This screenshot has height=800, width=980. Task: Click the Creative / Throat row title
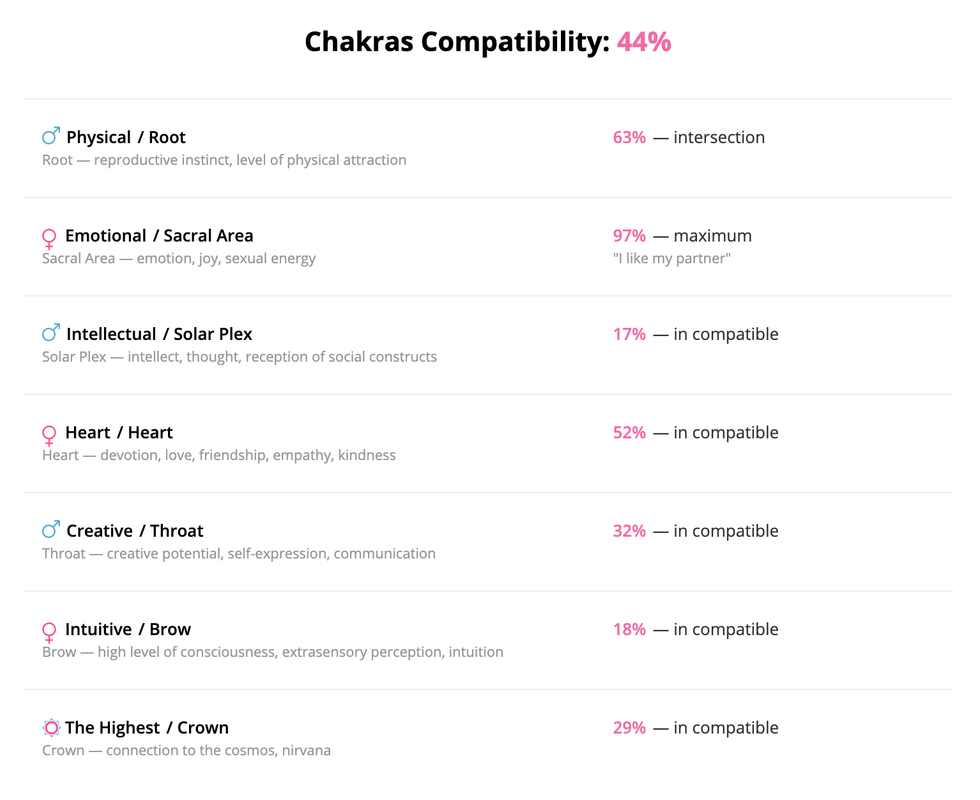click(135, 531)
